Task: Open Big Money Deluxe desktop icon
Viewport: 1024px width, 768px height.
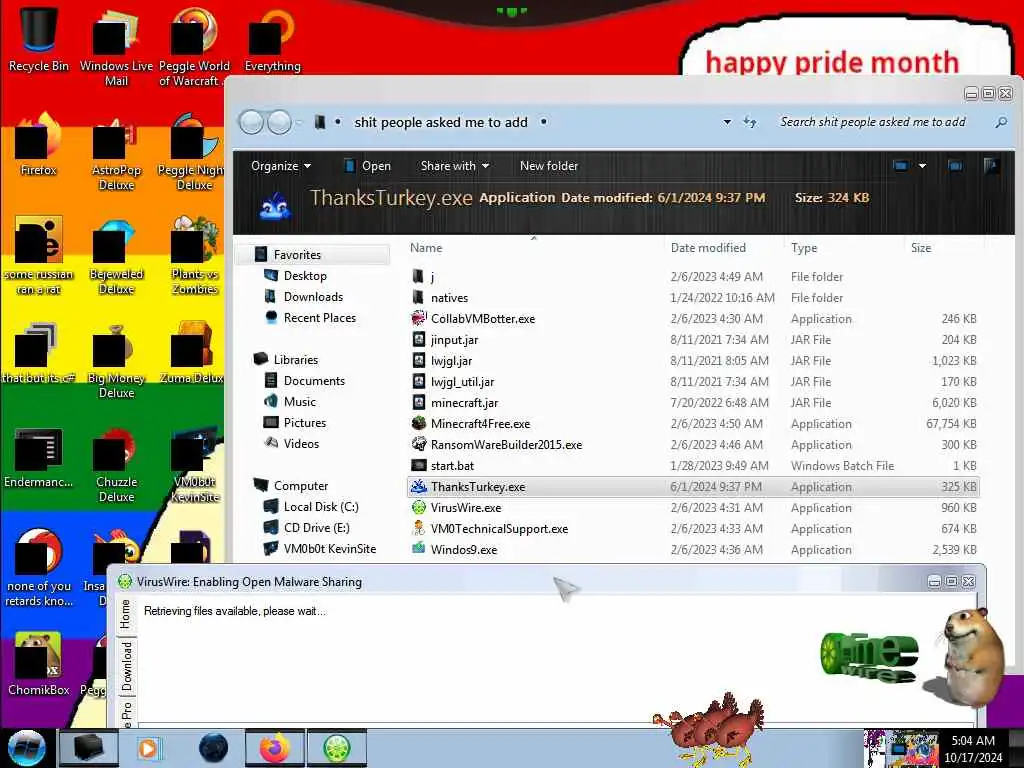Action: 116,360
